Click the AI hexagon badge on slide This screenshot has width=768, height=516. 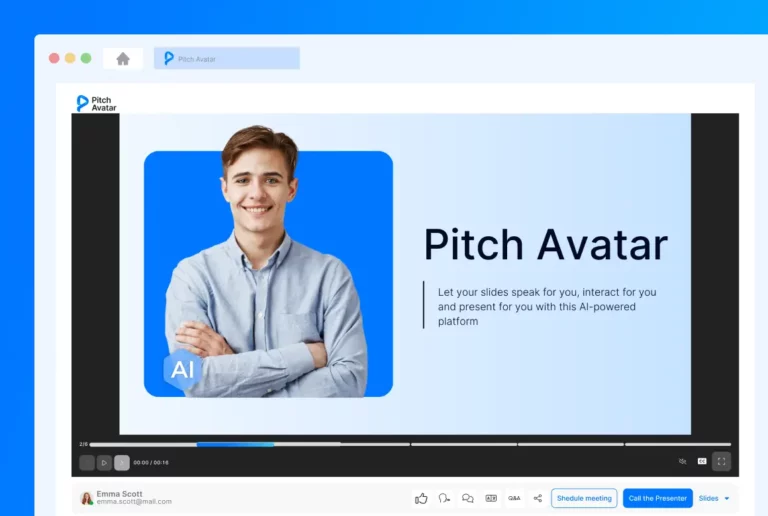point(182,370)
